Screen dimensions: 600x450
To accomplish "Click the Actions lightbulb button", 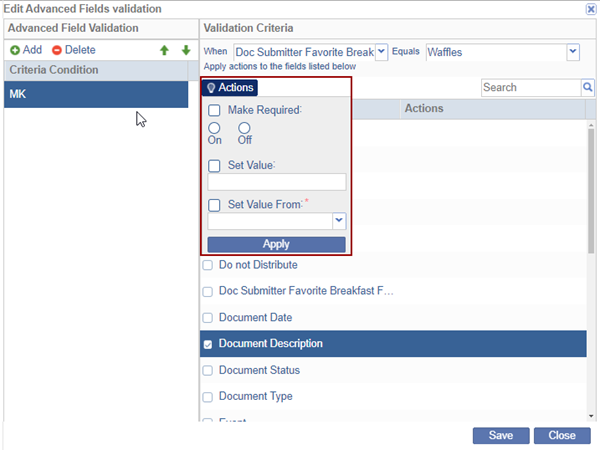I will (x=230, y=88).
